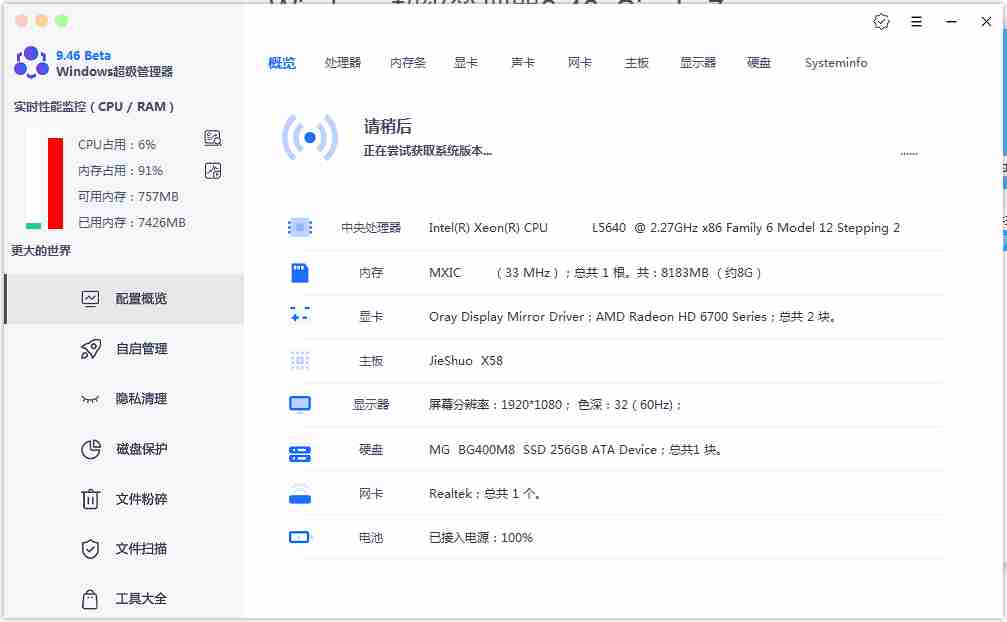Click the 显示器 monitor icon

[x=300, y=404]
